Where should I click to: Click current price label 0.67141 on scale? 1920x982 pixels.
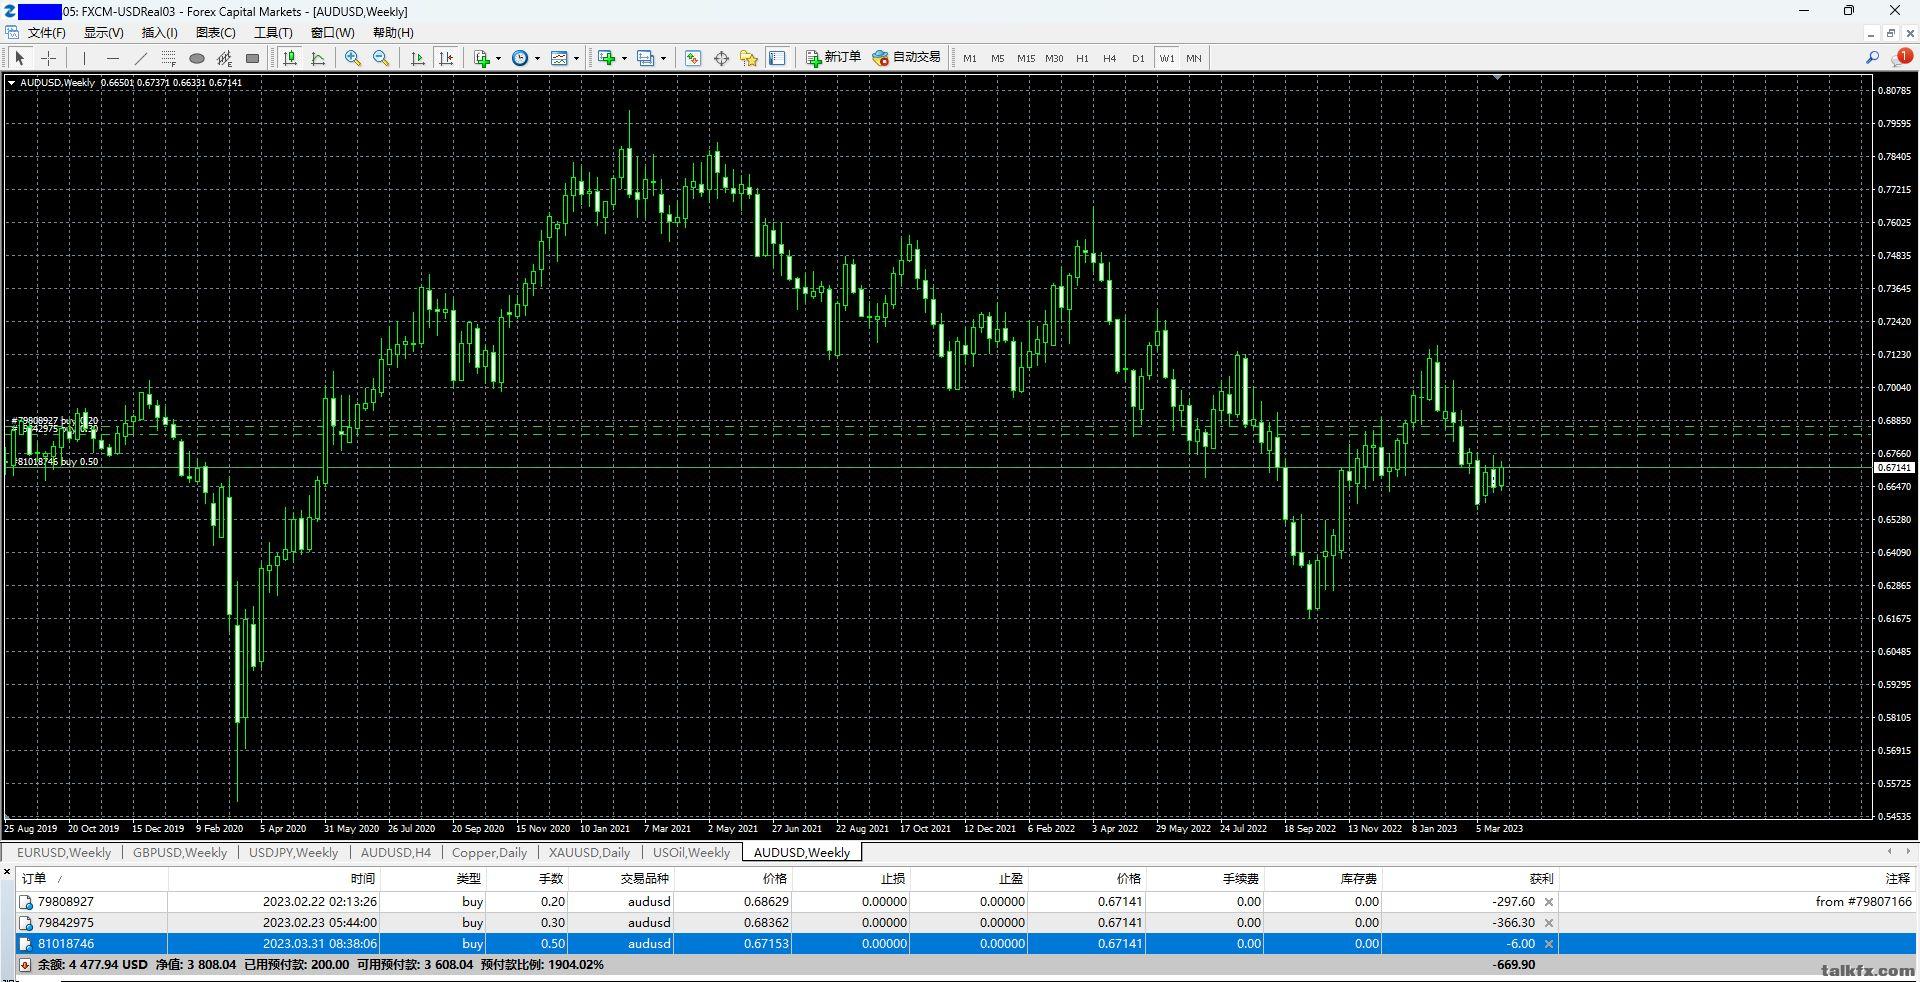(1893, 468)
